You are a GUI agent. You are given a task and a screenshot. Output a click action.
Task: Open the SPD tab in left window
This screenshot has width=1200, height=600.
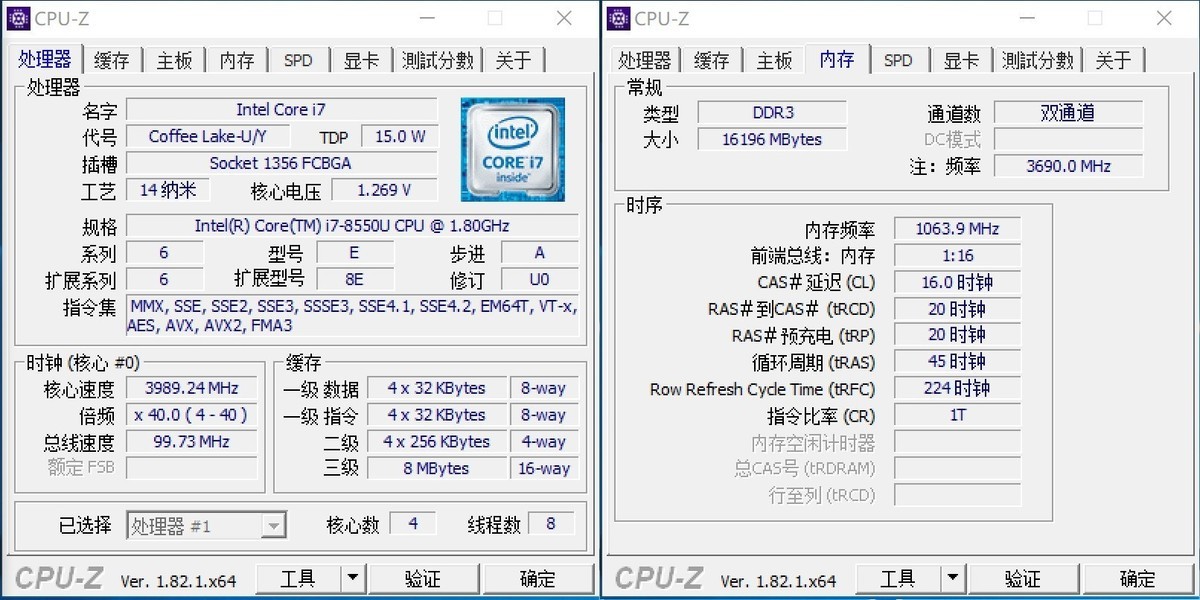(x=299, y=60)
